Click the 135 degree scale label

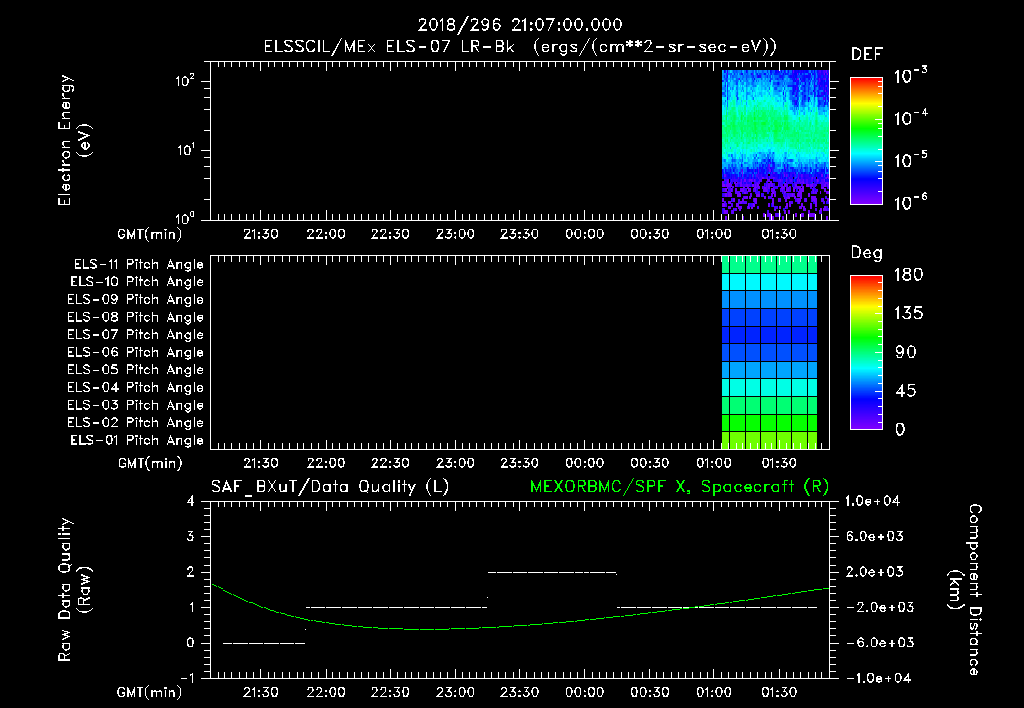(x=909, y=314)
